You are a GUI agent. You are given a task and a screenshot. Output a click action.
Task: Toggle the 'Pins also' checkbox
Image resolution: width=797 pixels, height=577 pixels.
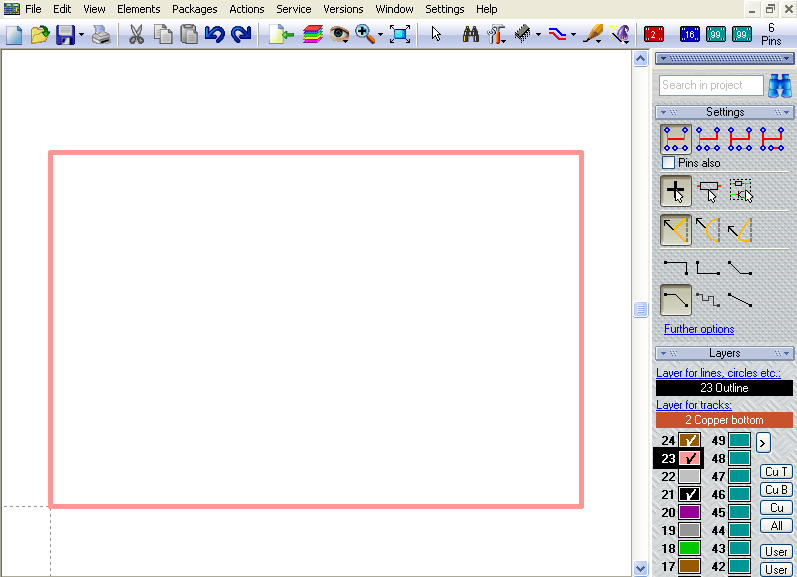668,163
